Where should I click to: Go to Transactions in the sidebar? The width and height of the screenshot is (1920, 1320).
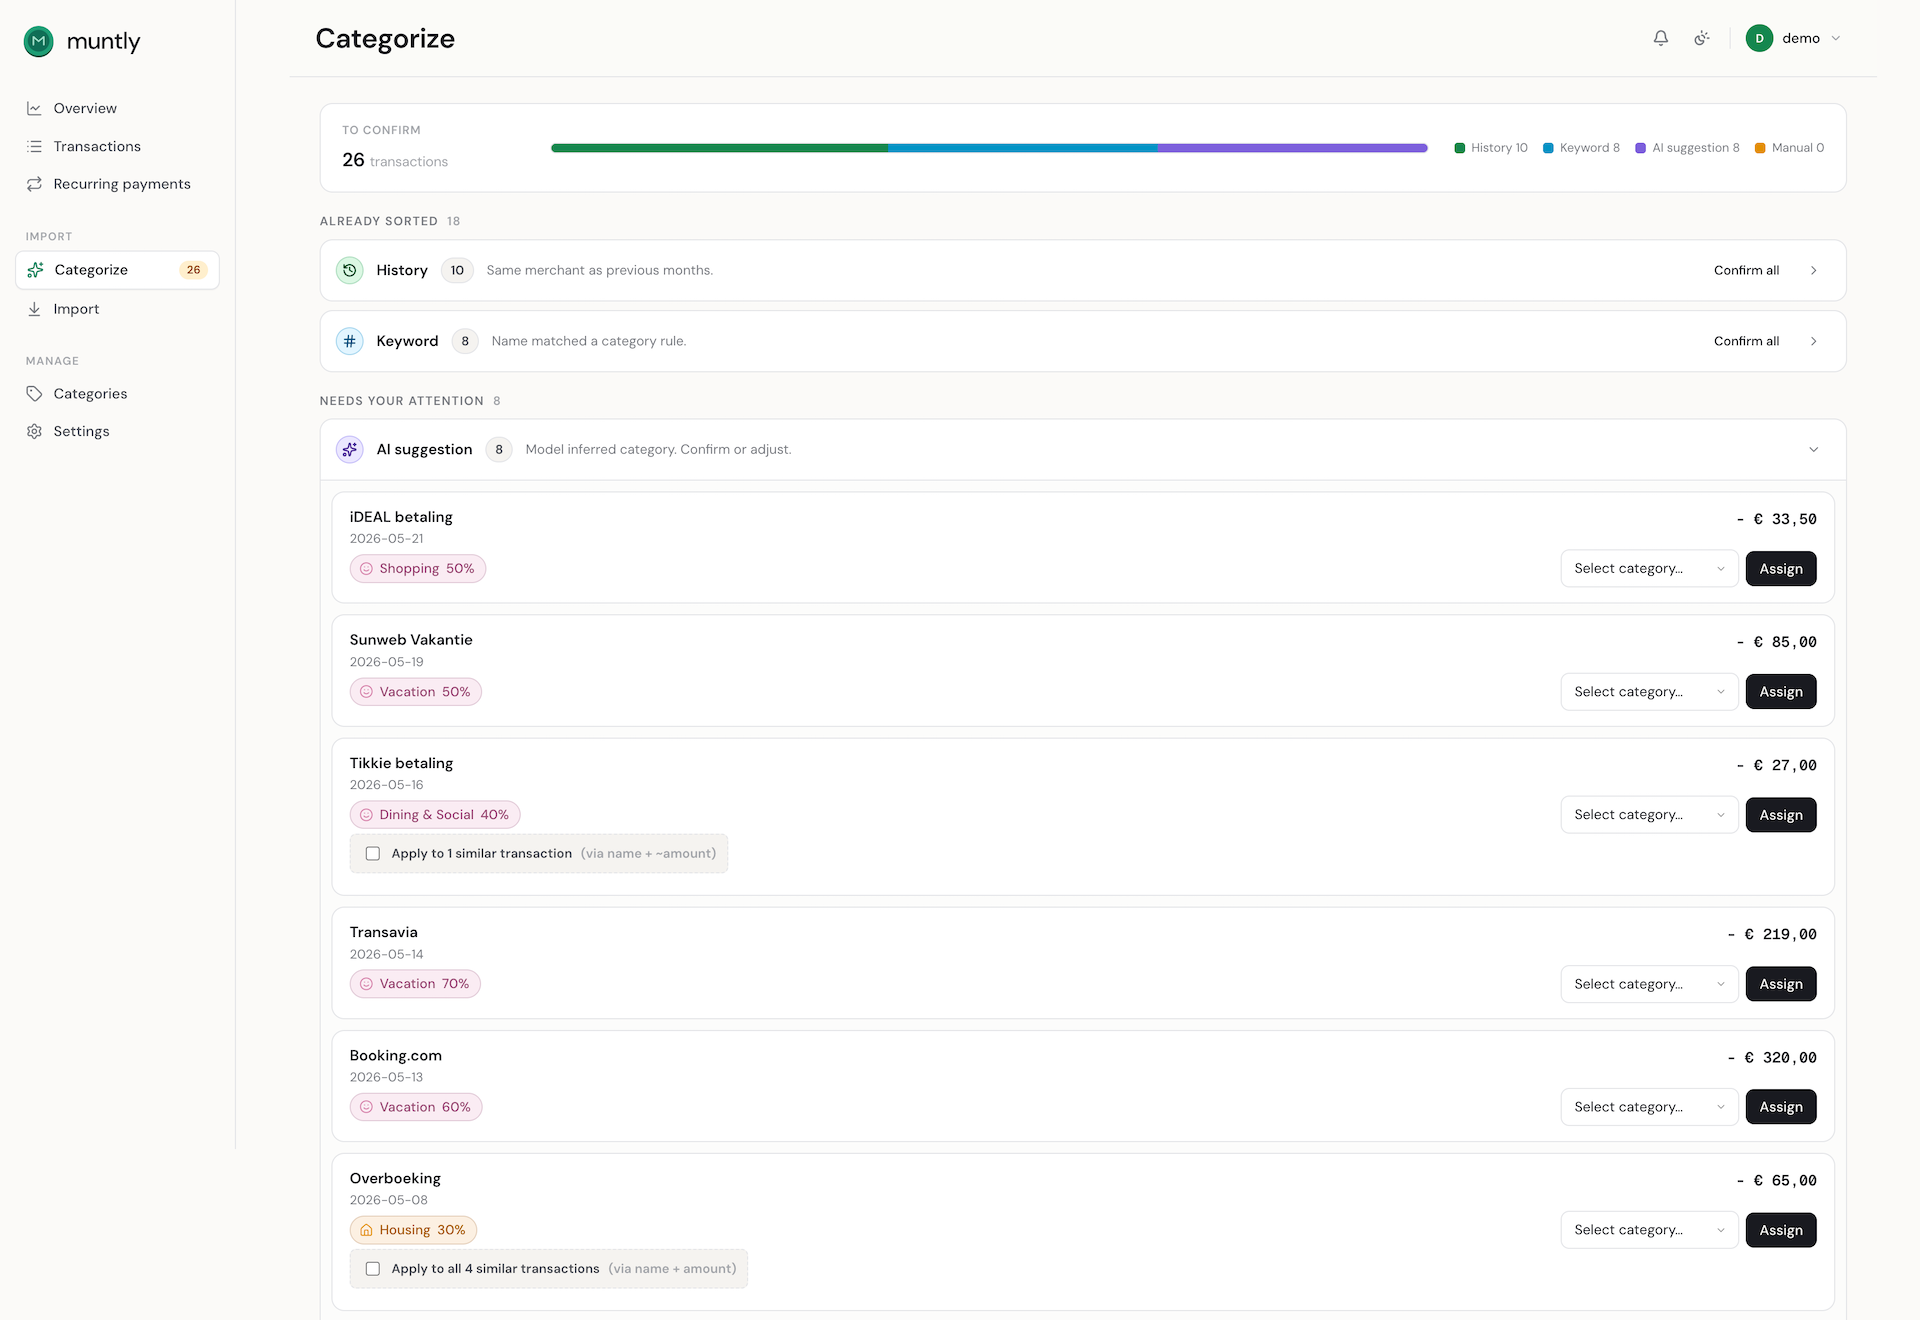[97, 146]
